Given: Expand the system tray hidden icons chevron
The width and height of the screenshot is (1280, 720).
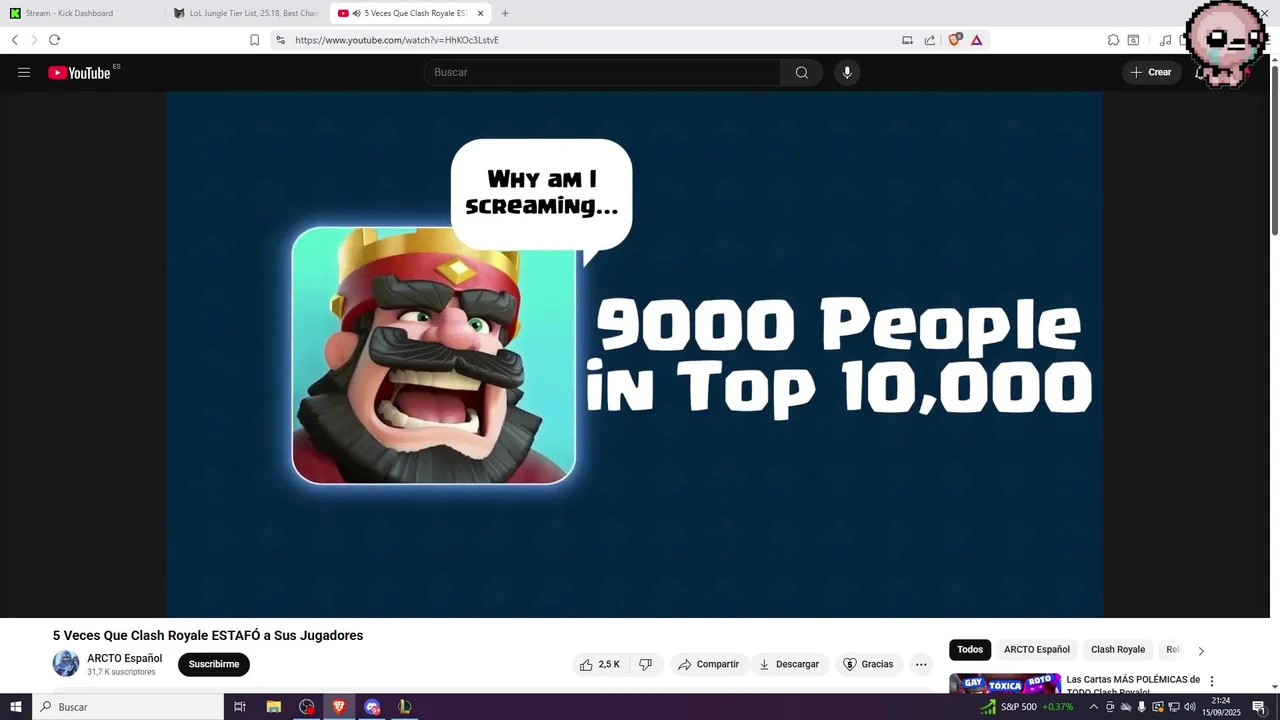Looking at the screenshot, I should click(x=1093, y=707).
